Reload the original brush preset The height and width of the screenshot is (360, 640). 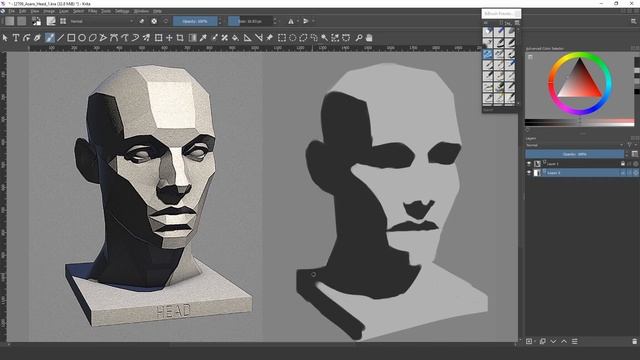click(166, 21)
